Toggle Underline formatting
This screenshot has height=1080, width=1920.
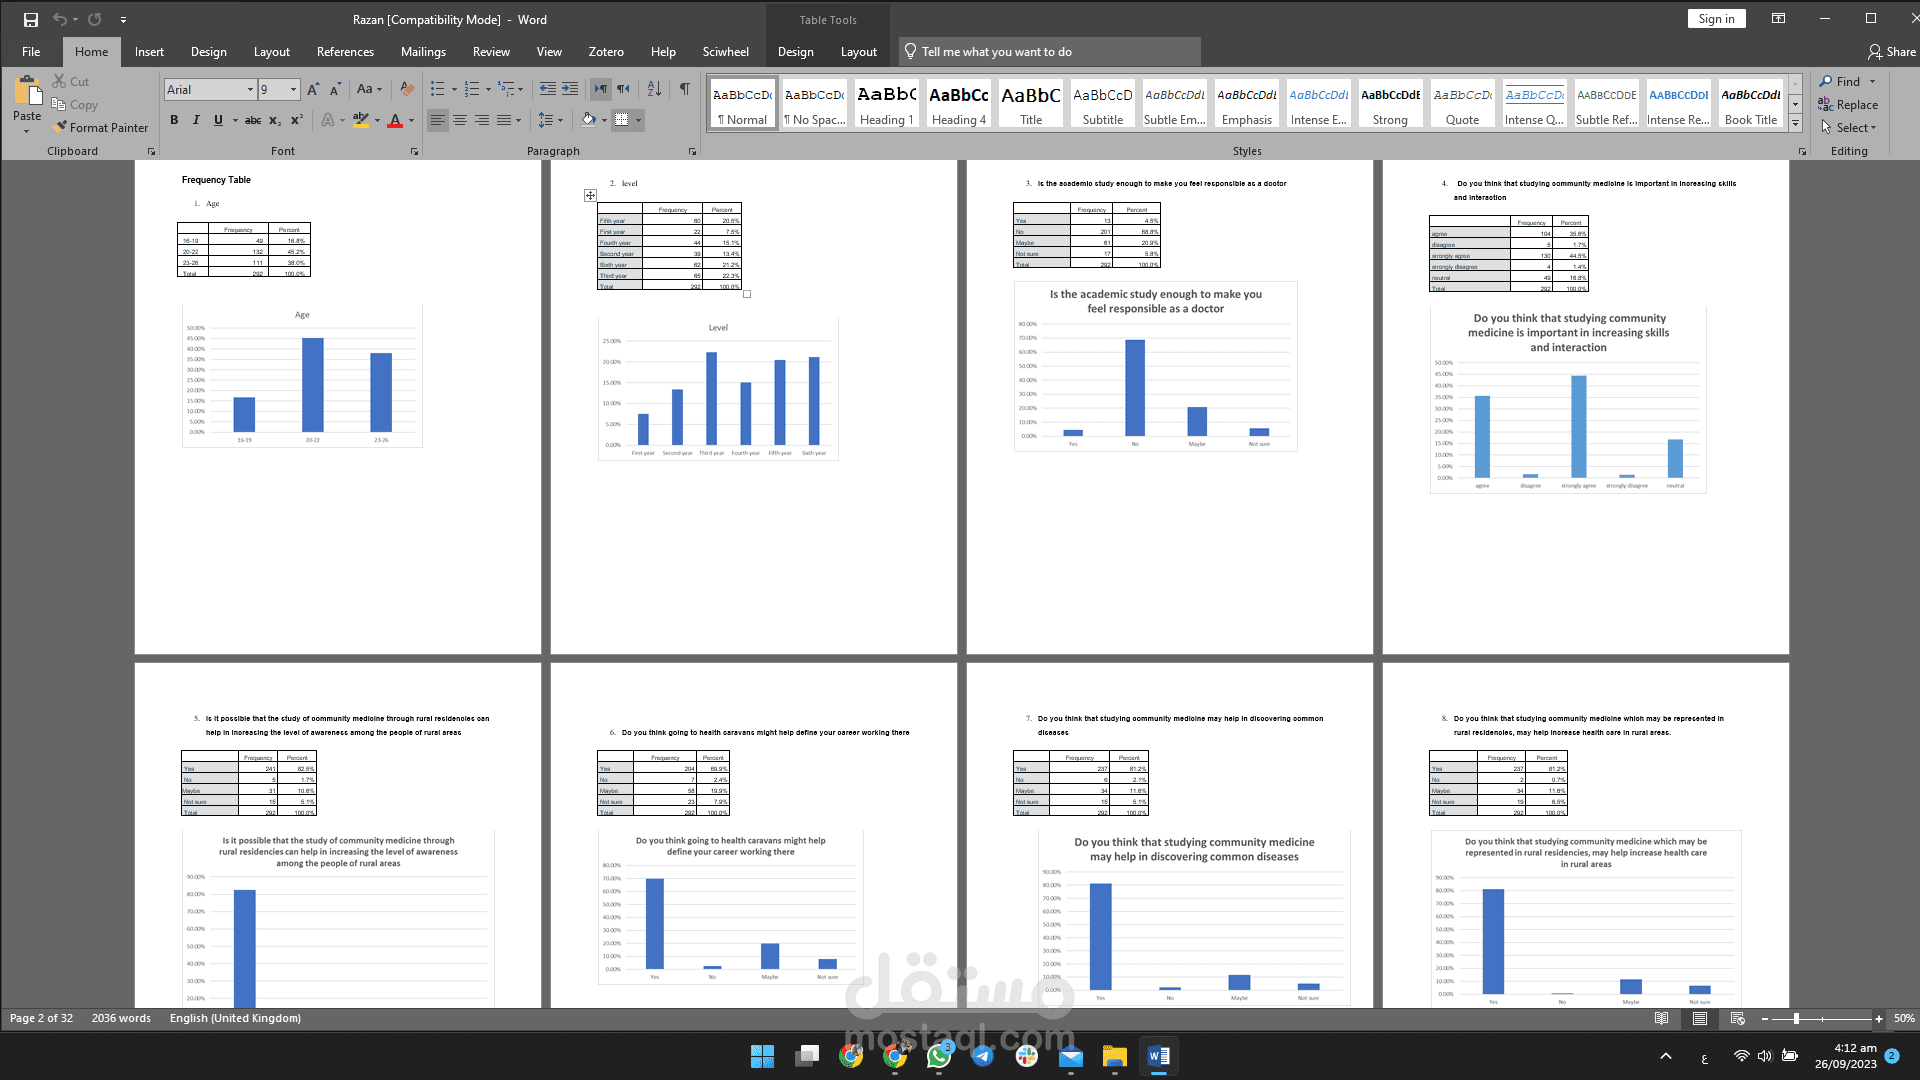tap(218, 120)
